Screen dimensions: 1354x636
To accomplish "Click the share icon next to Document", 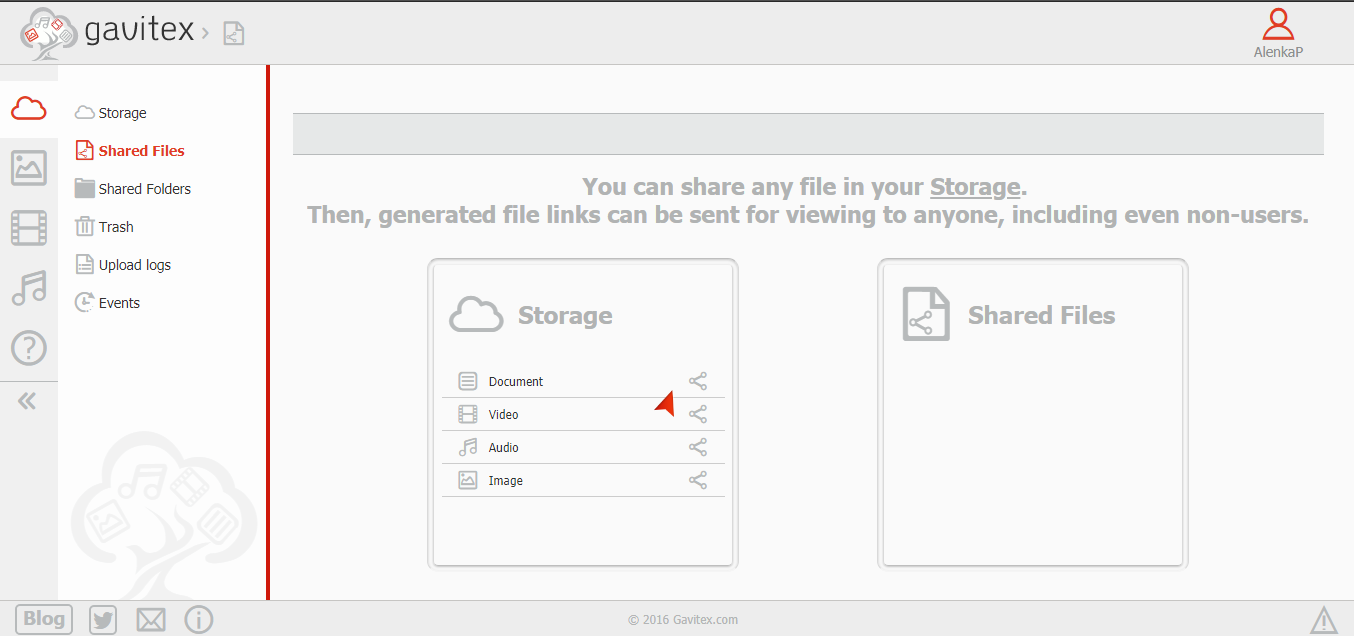I will [x=698, y=381].
